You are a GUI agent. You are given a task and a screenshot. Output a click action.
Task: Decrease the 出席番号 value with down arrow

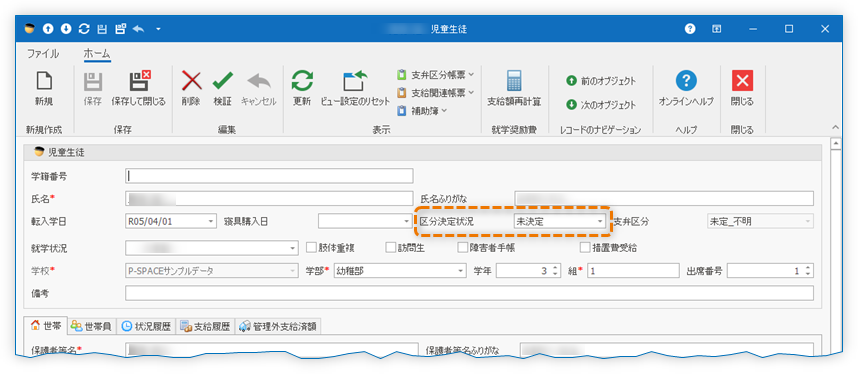tap(808, 274)
